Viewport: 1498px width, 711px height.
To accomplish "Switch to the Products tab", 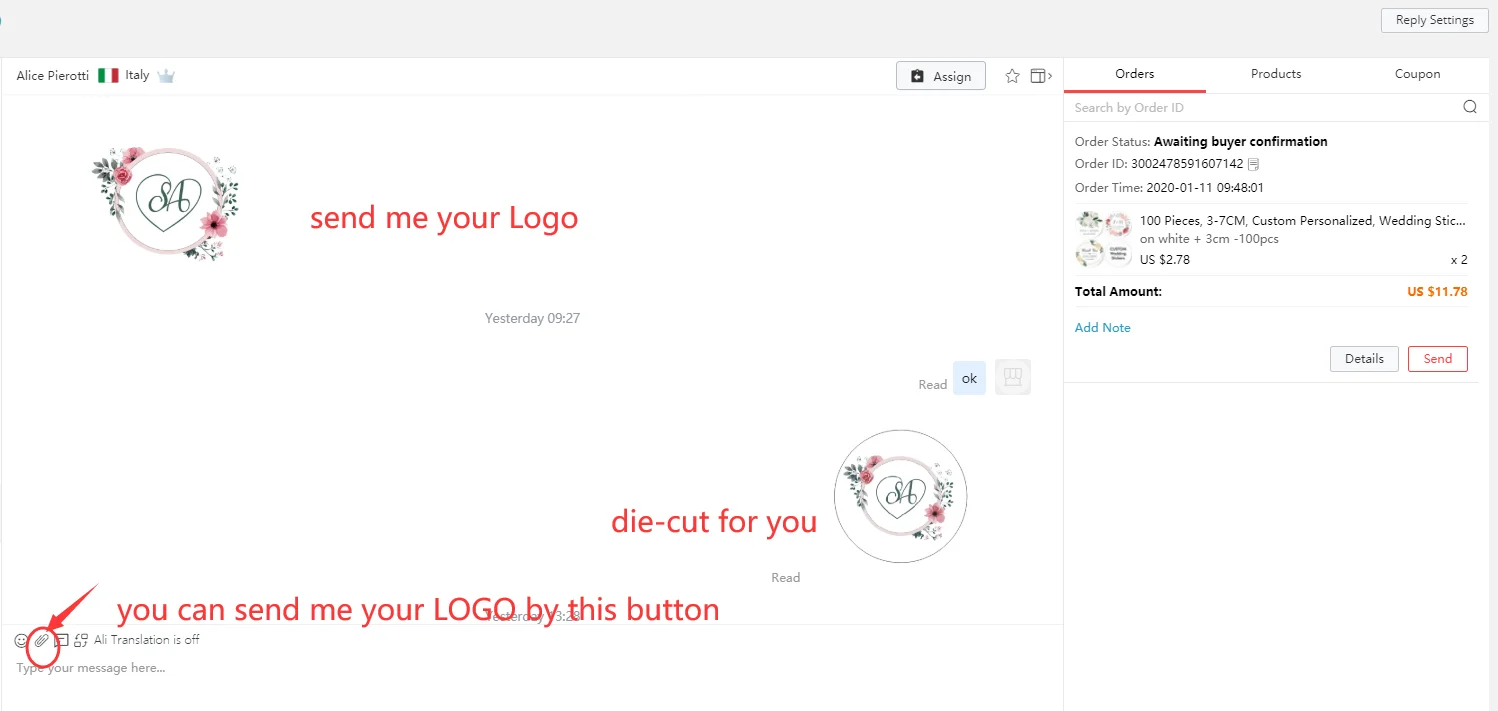I will [1276, 74].
